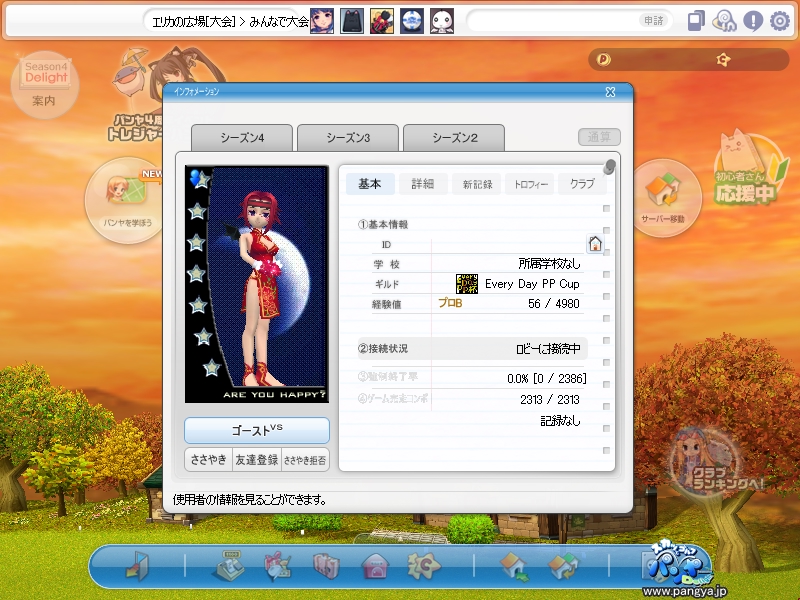Screen dimensions: 800x600
Task: Click the house swap arrows icon
Action: [x=563, y=566]
